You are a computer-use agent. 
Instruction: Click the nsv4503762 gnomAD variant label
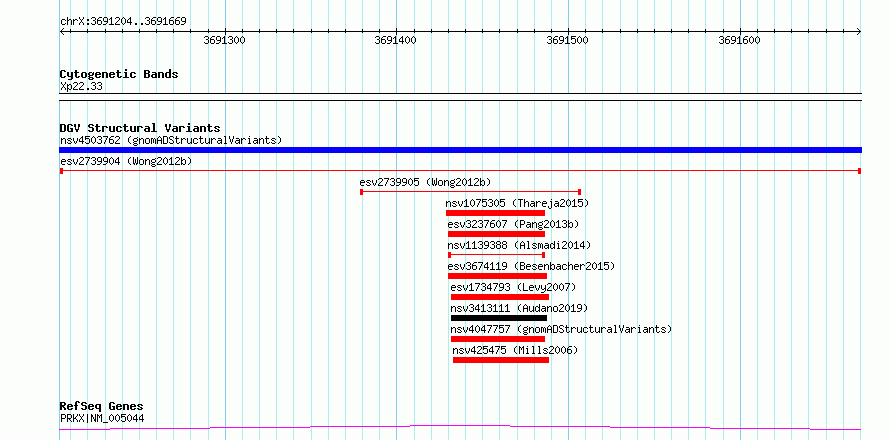click(171, 140)
